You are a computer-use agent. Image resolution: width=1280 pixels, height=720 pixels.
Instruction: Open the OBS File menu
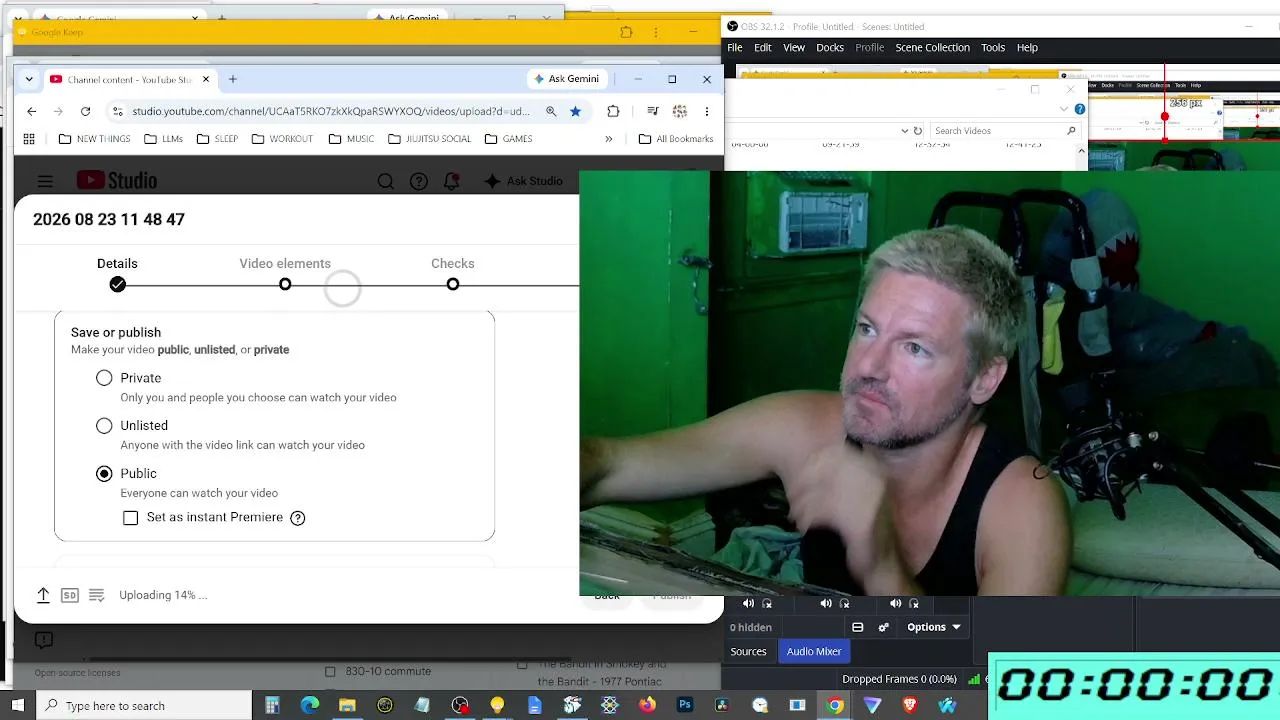(735, 48)
